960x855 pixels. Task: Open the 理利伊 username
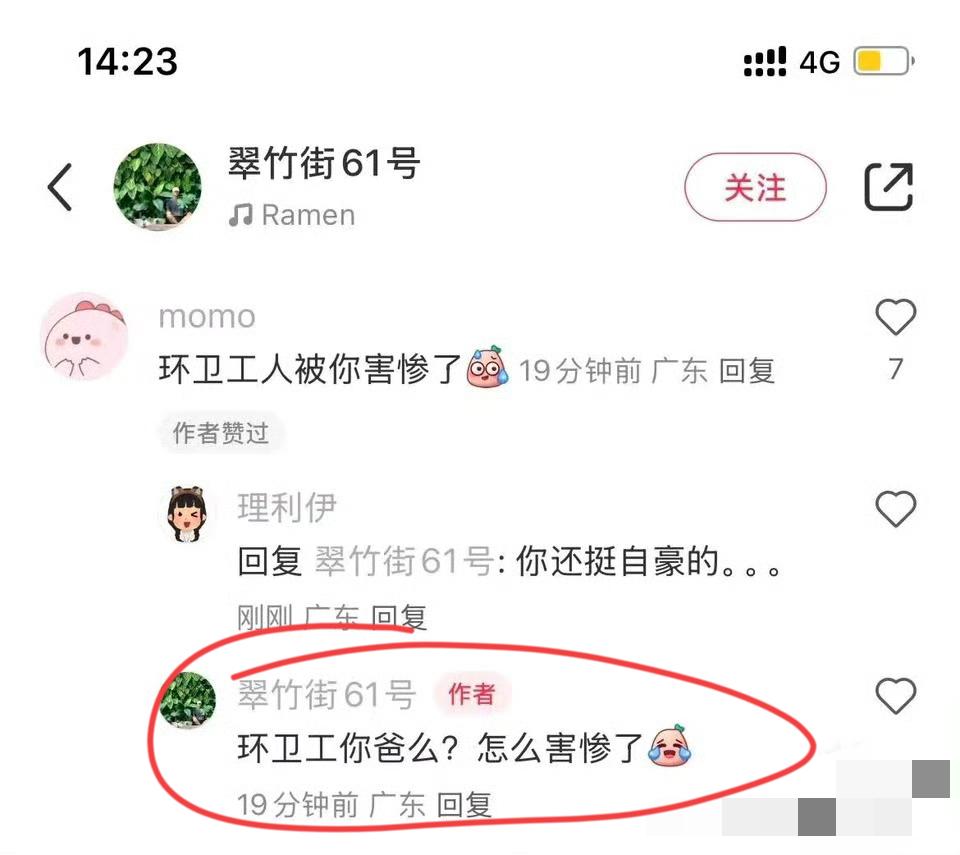click(287, 507)
